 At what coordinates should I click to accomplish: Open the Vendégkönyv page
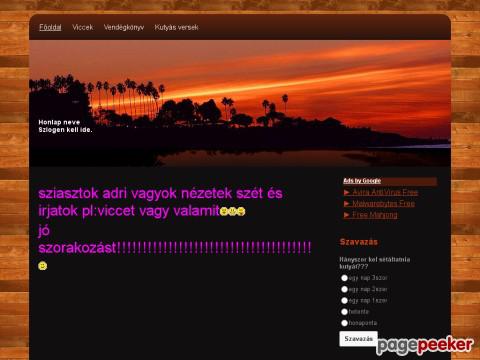124,27
